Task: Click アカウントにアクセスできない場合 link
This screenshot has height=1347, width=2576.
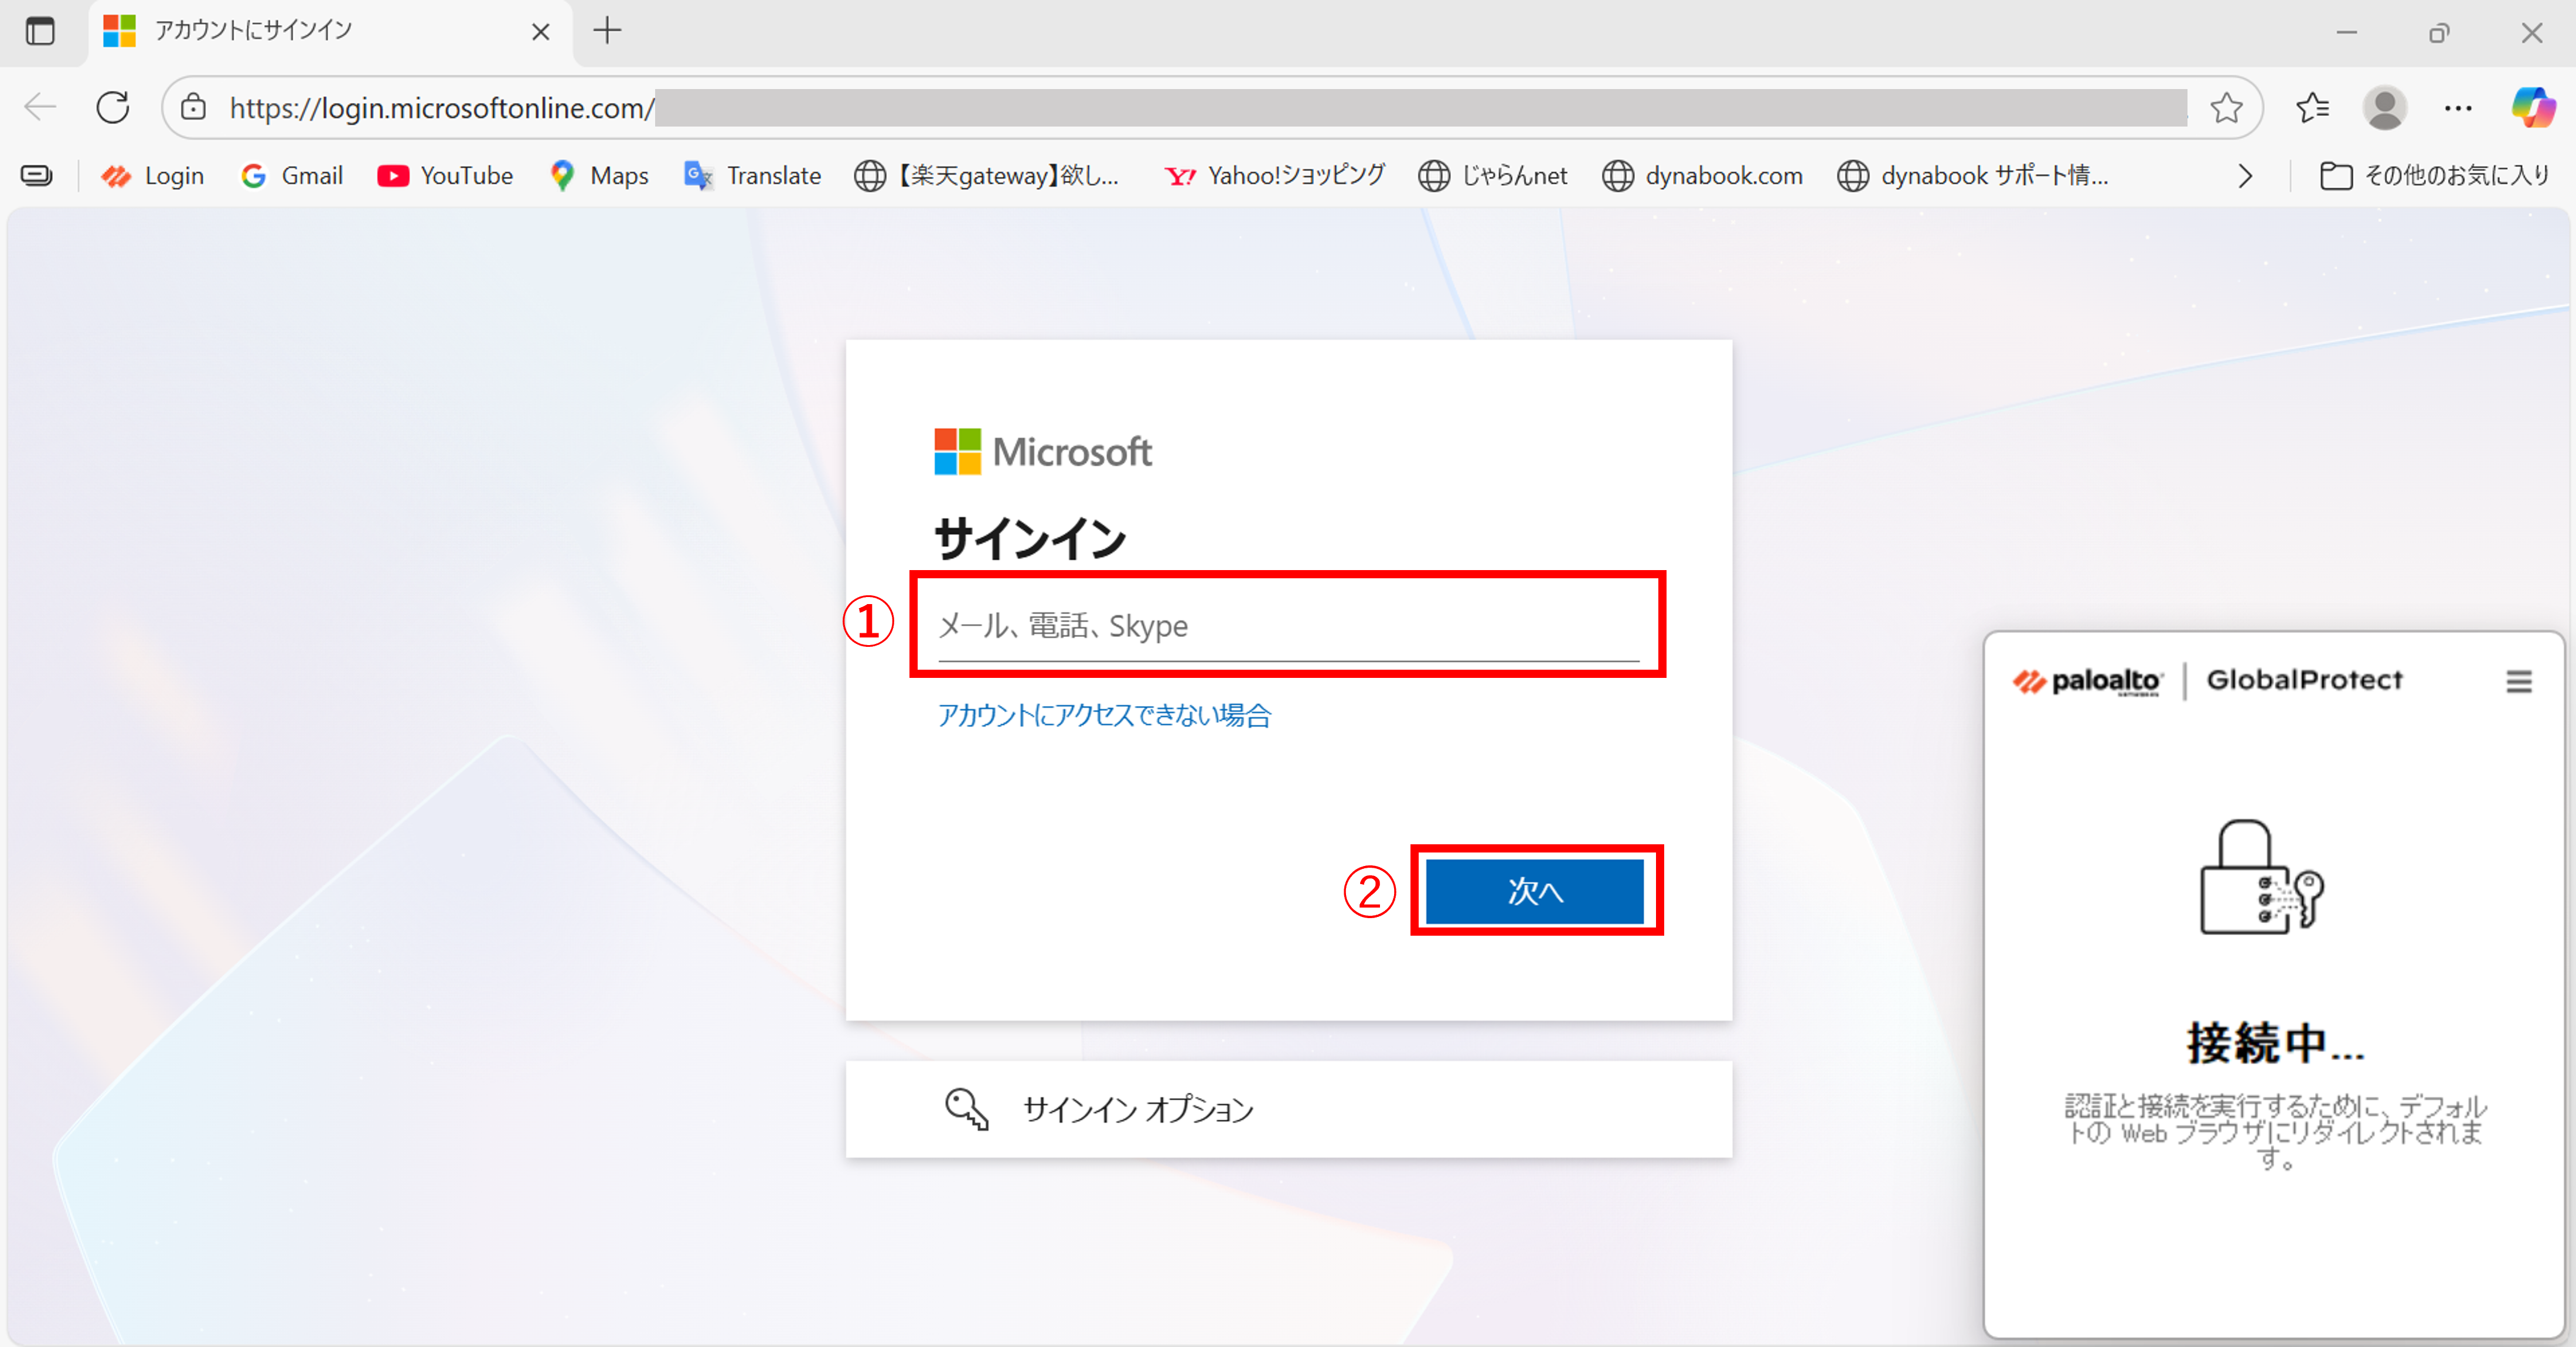Action: [1104, 715]
